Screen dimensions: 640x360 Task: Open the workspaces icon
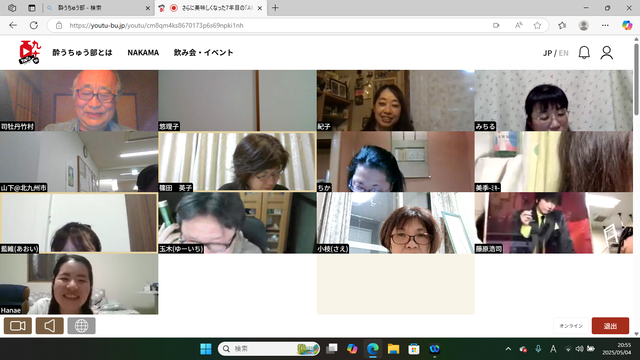coord(12,8)
